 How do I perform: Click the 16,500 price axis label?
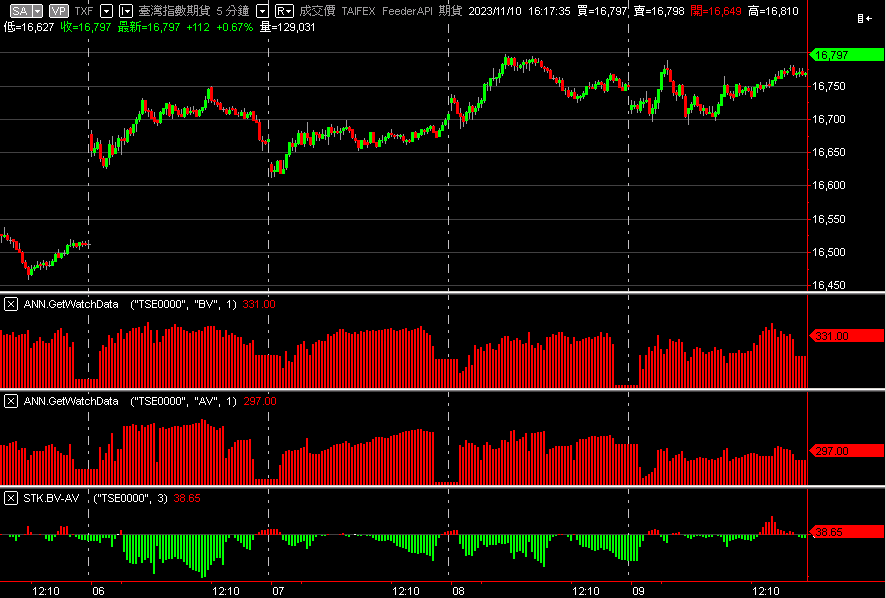828,252
